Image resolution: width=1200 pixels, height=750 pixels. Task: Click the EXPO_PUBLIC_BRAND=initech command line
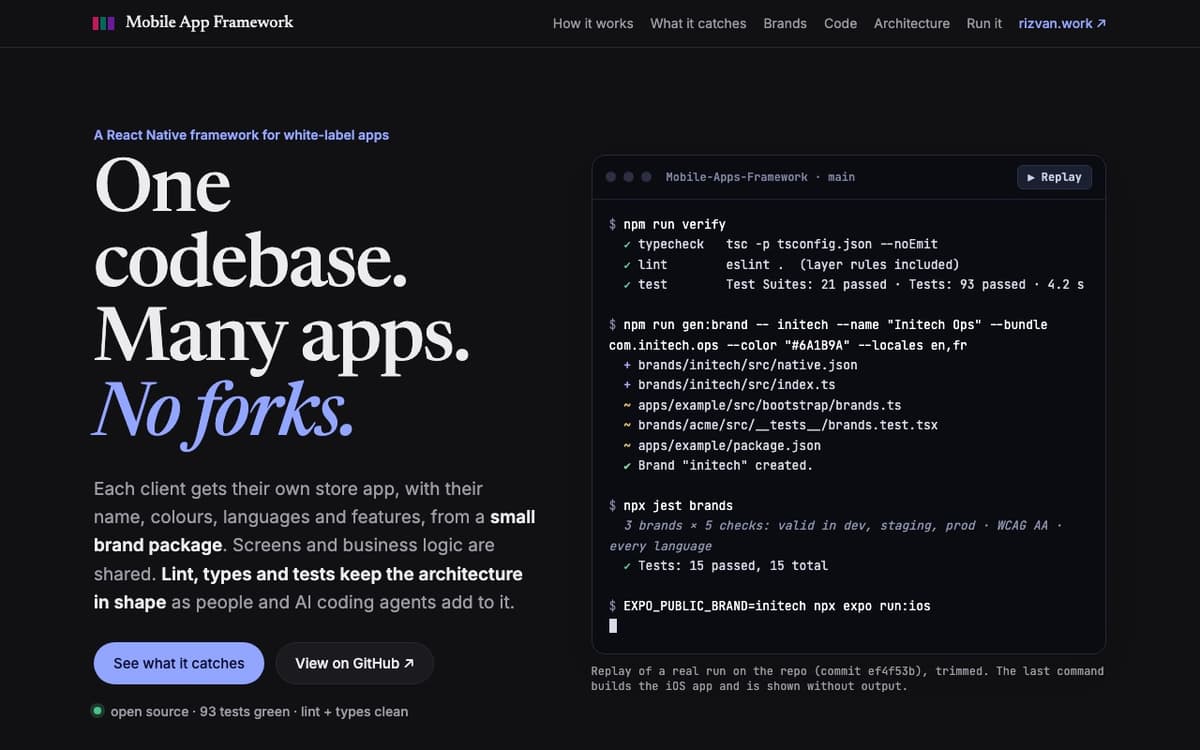[770, 605]
